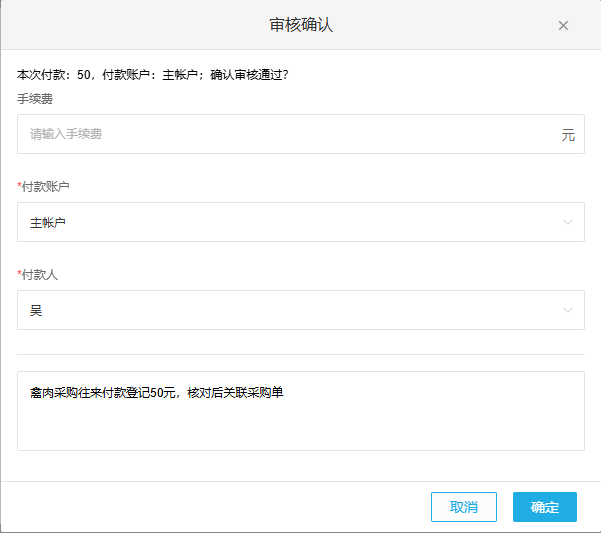Click the 付款账户 field label
The height and width of the screenshot is (533, 601).
tap(43, 187)
